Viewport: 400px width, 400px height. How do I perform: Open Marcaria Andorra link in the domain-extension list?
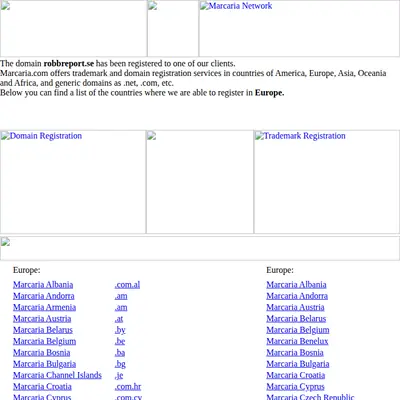[x=44, y=296]
